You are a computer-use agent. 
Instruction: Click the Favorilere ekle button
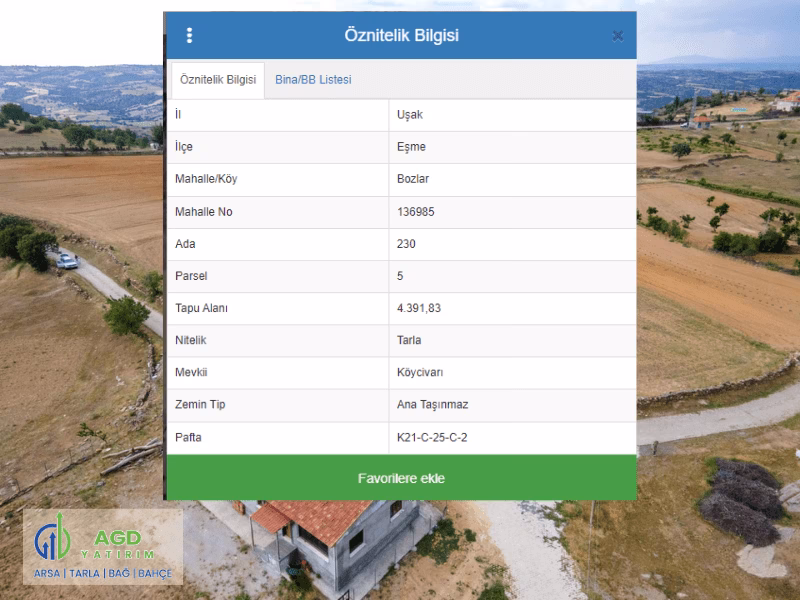pyautogui.click(x=402, y=478)
